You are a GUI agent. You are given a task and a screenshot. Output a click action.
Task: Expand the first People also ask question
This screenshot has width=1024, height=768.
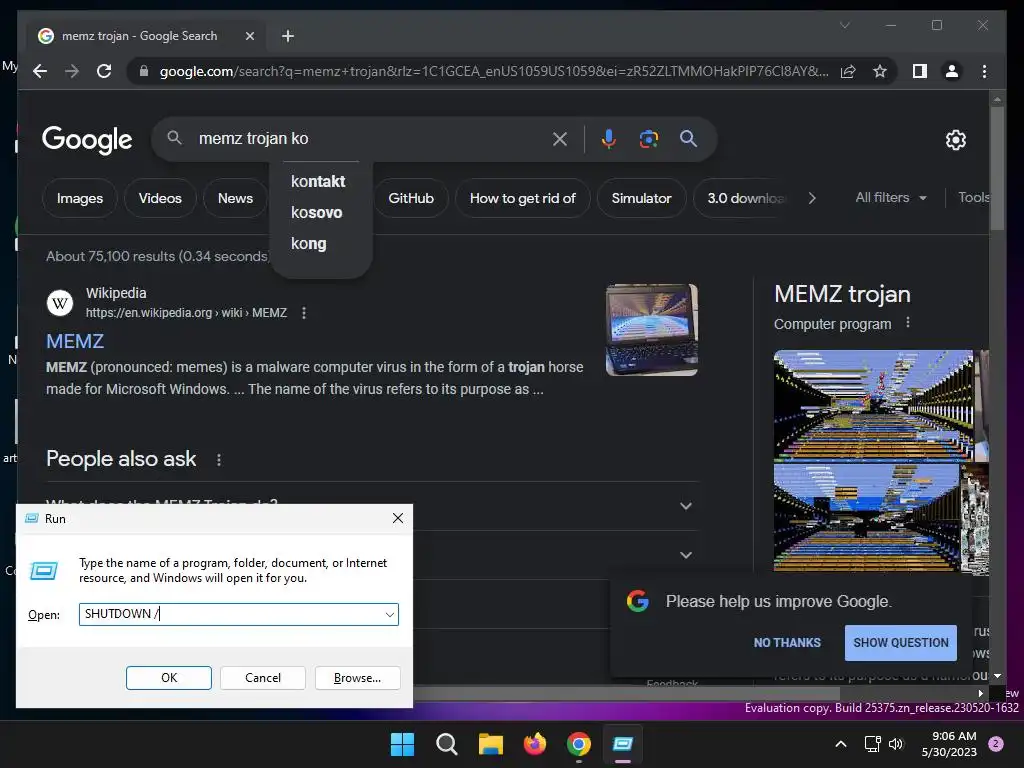point(686,506)
